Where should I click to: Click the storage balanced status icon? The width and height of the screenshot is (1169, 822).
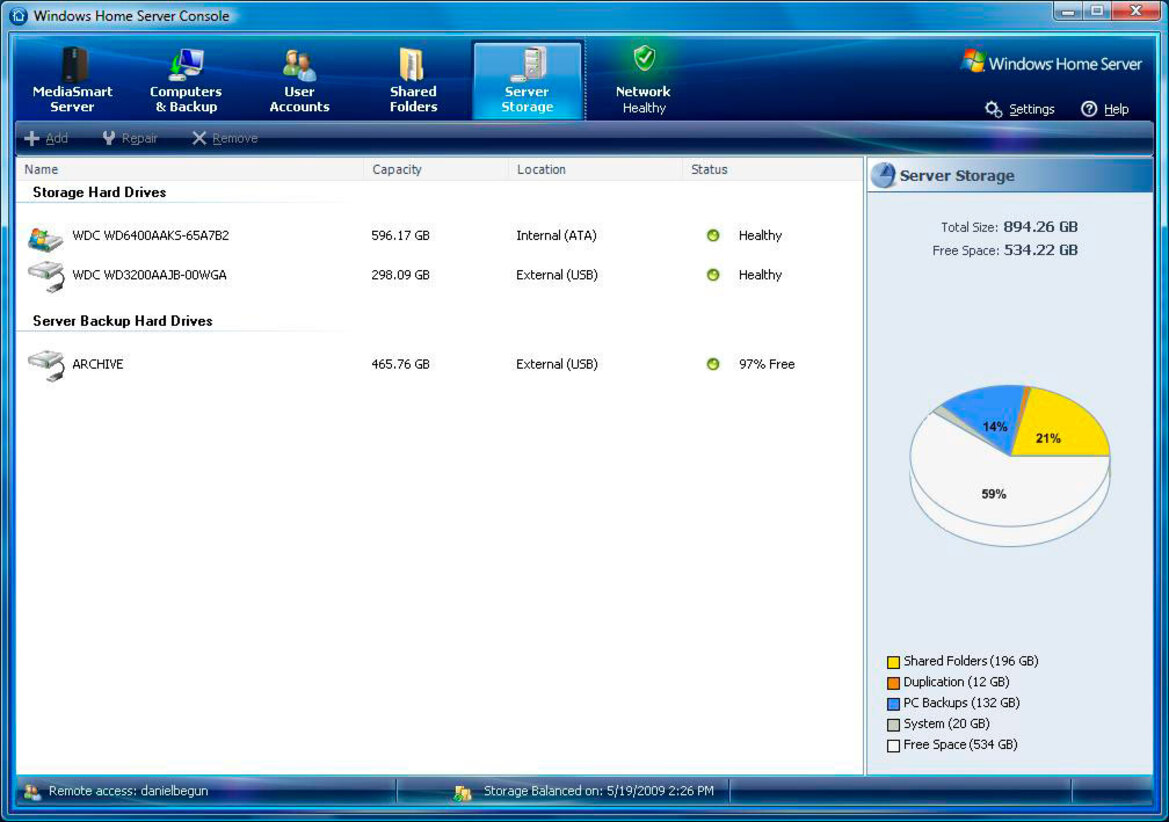coord(462,792)
